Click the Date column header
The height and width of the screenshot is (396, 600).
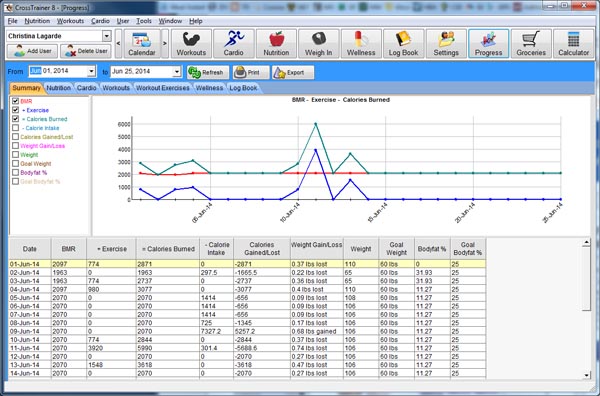coord(29,249)
